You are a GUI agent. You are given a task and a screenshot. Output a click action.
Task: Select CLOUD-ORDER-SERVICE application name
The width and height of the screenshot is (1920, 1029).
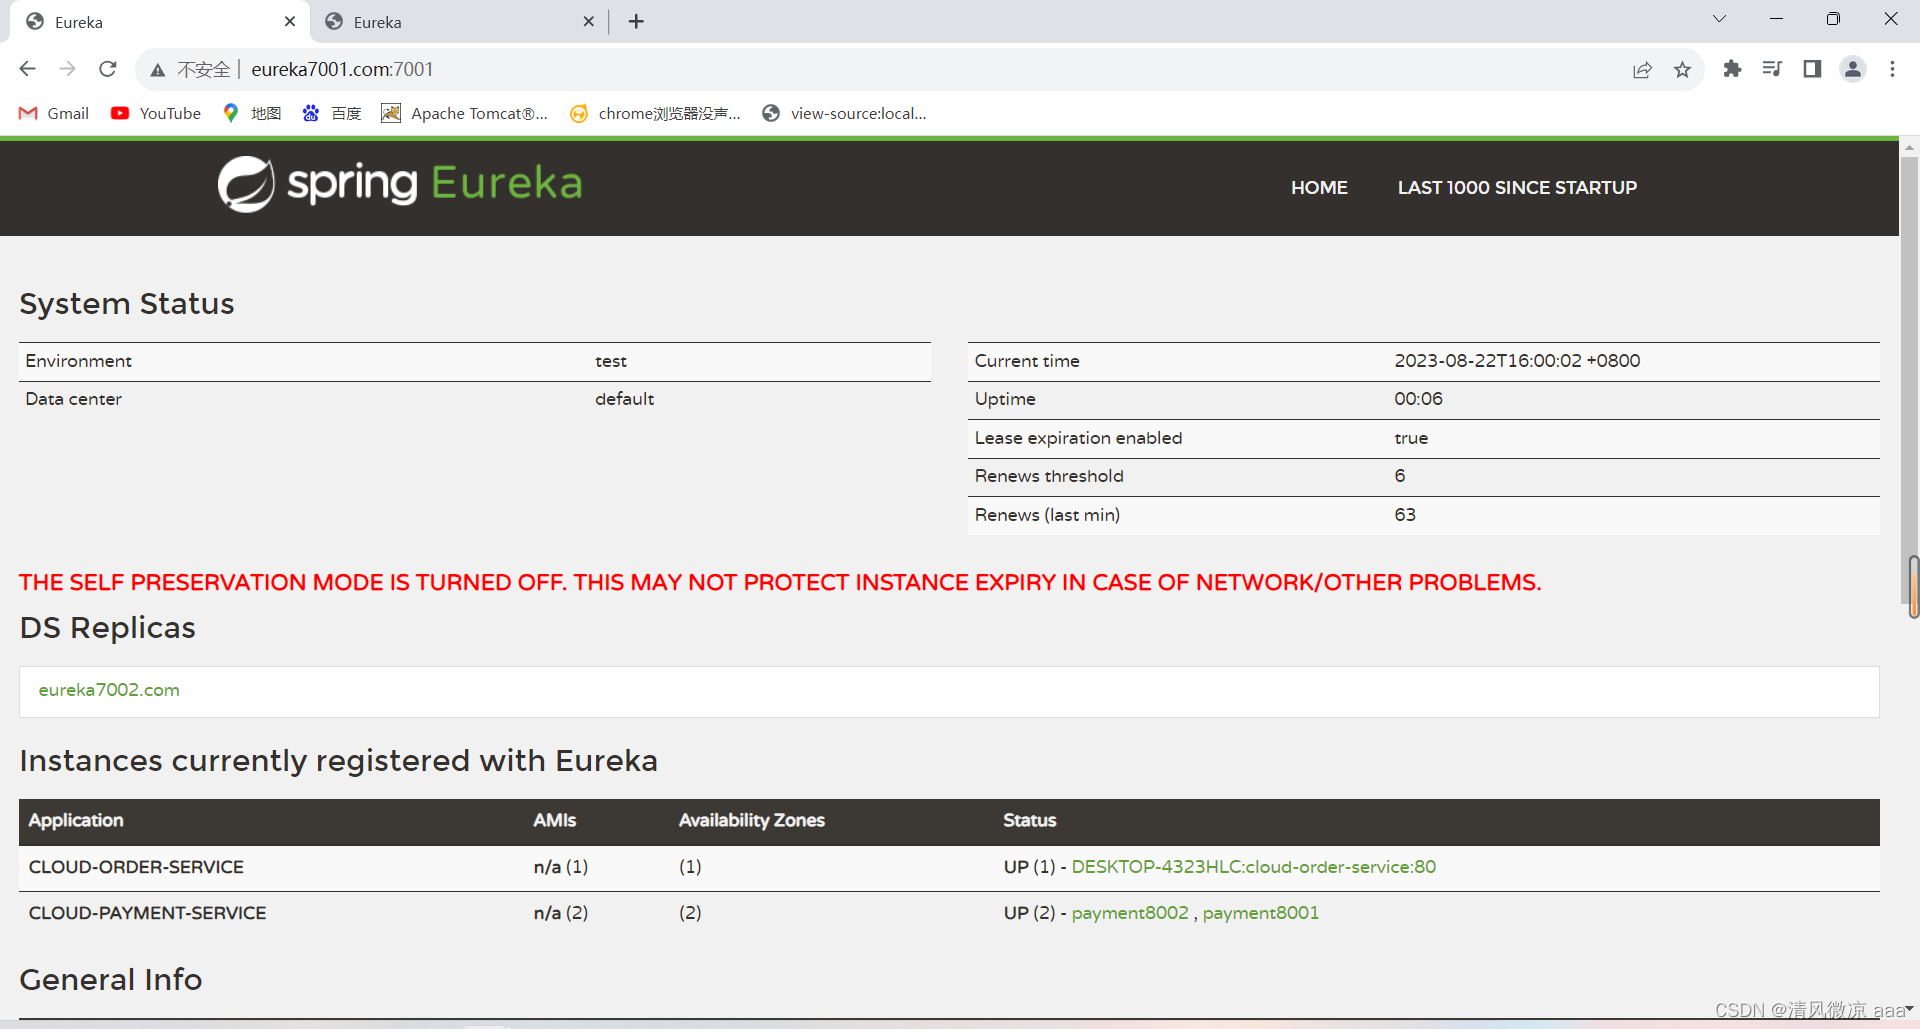click(136, 867)
